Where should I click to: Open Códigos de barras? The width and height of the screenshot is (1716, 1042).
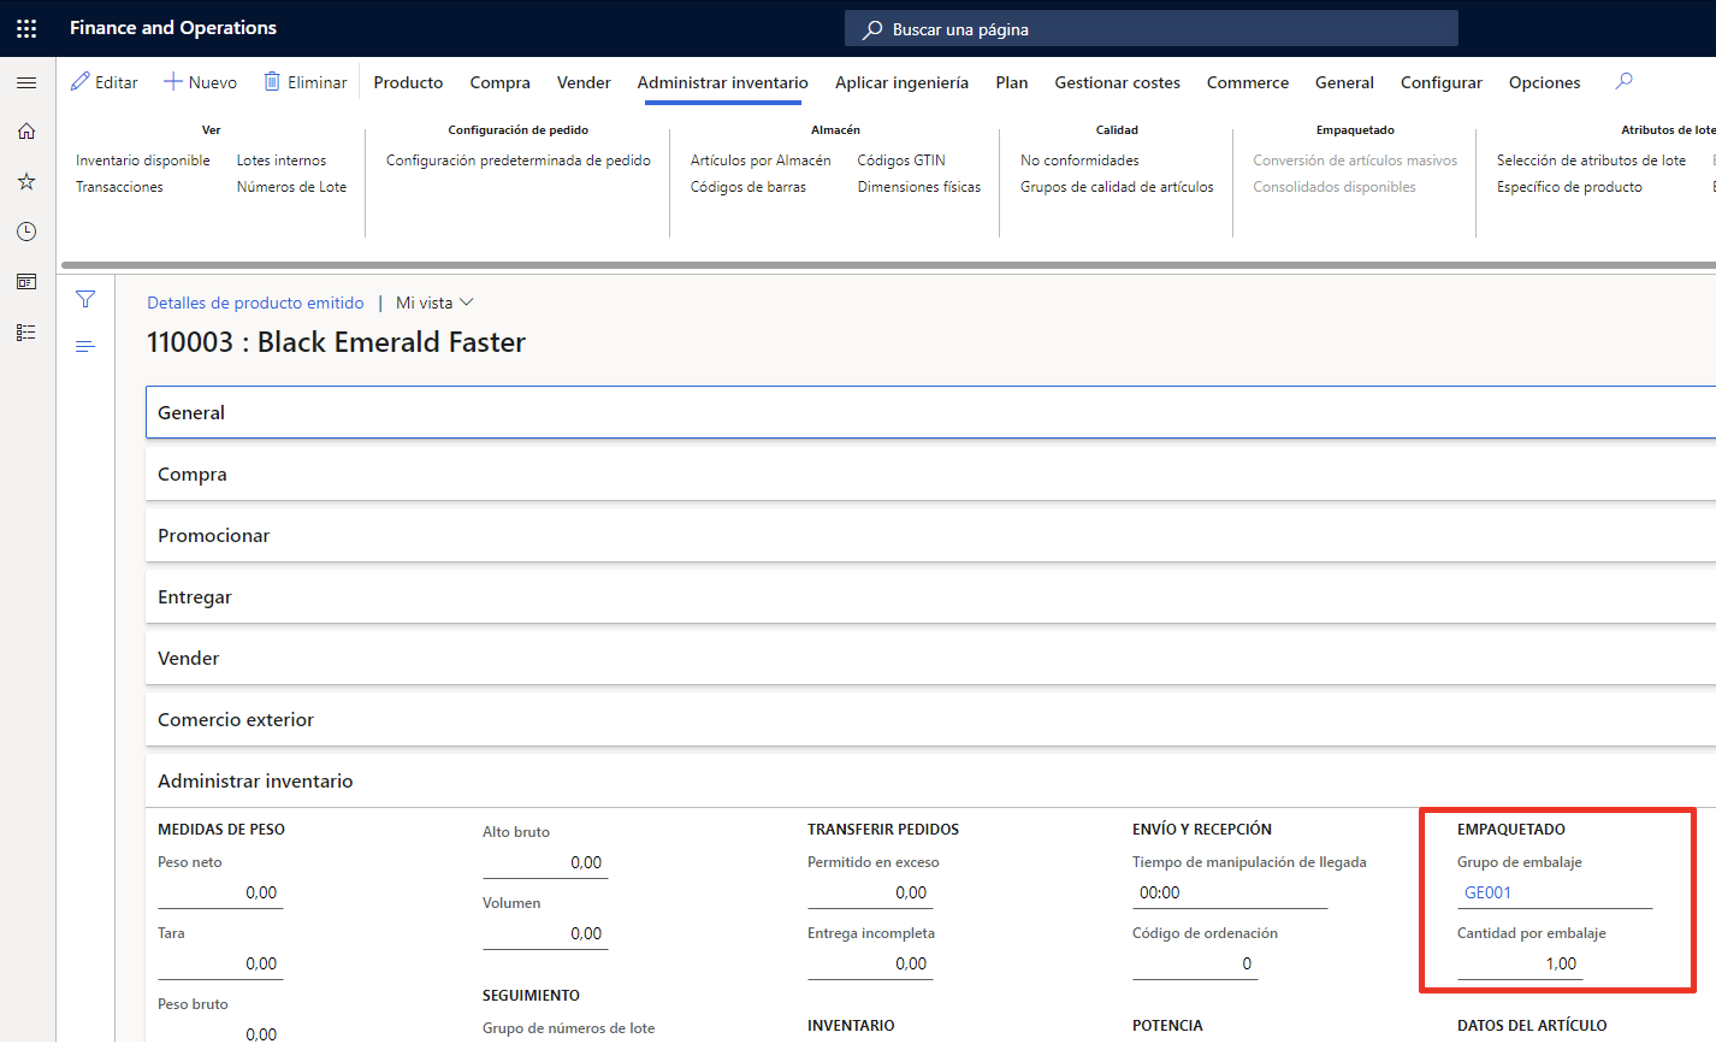pos(748,187)
